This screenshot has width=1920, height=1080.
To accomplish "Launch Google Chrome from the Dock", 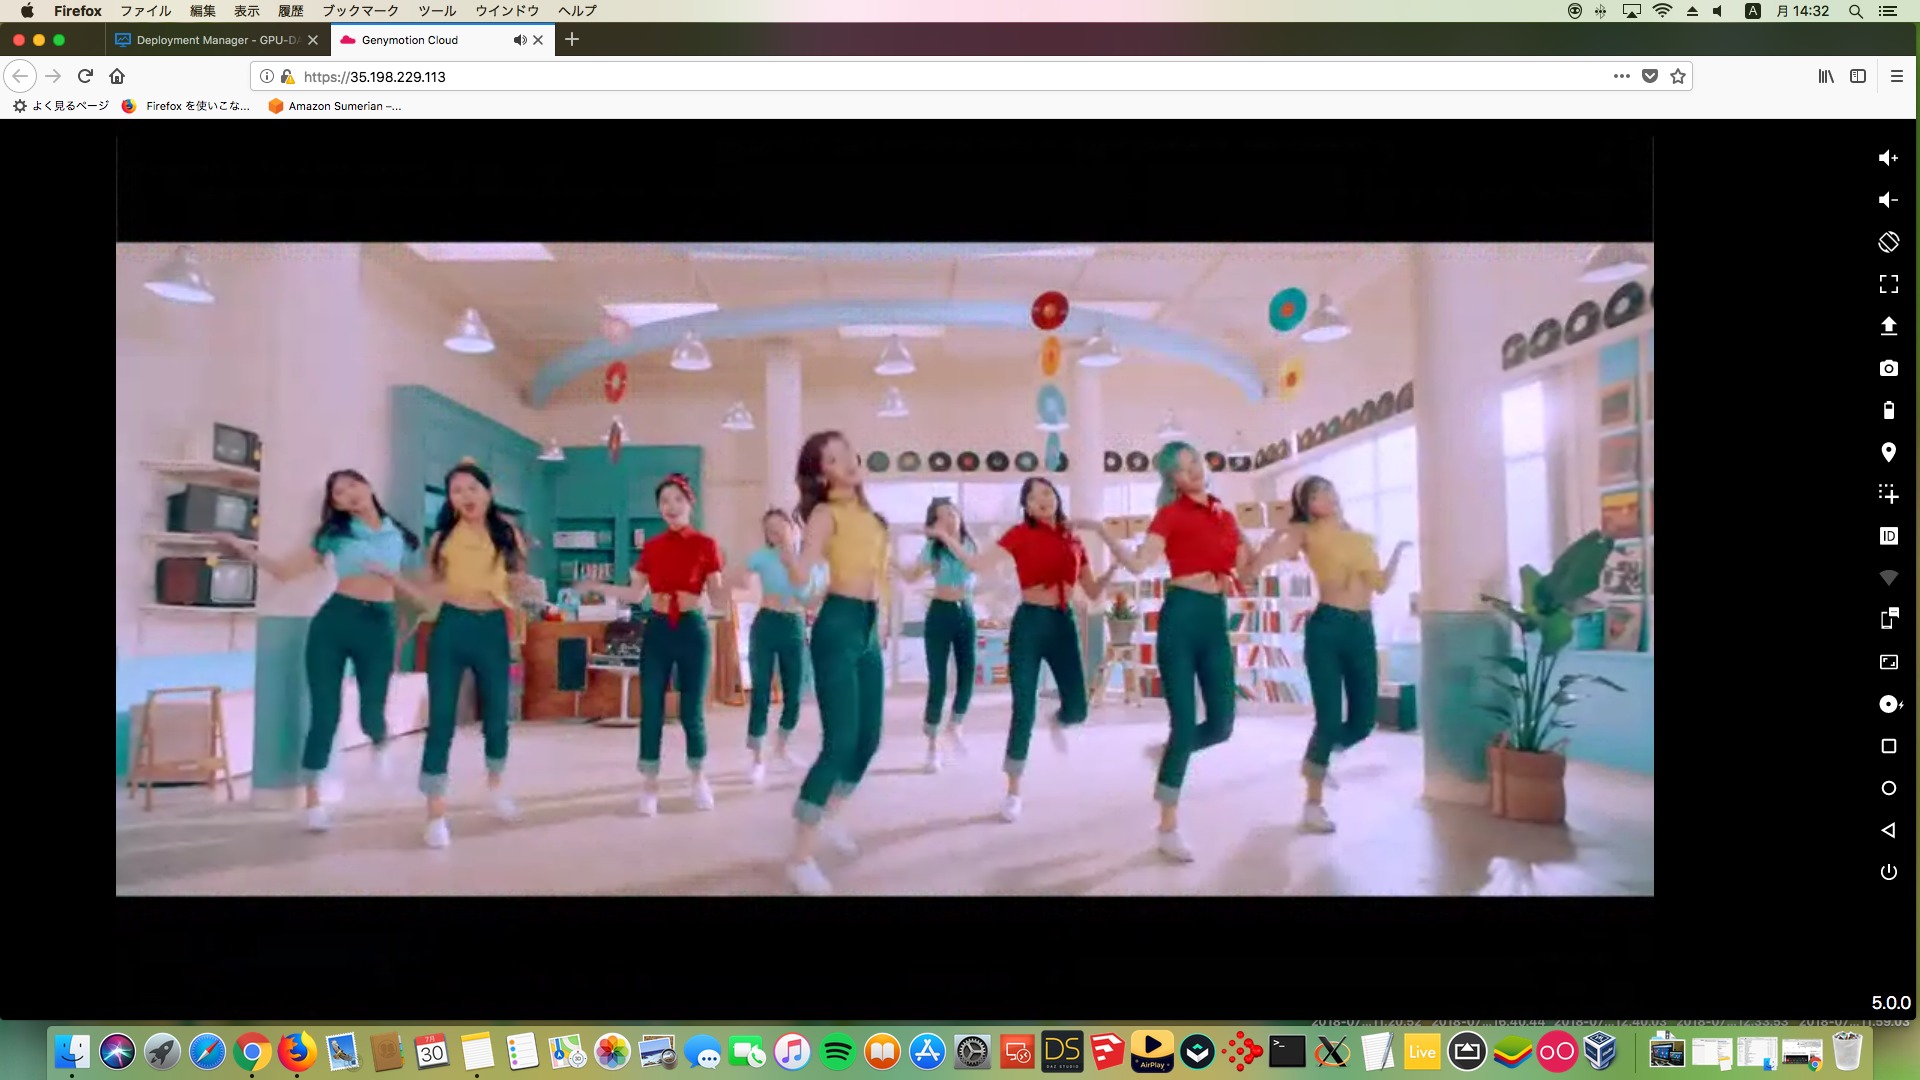I will click(252, 1051).
